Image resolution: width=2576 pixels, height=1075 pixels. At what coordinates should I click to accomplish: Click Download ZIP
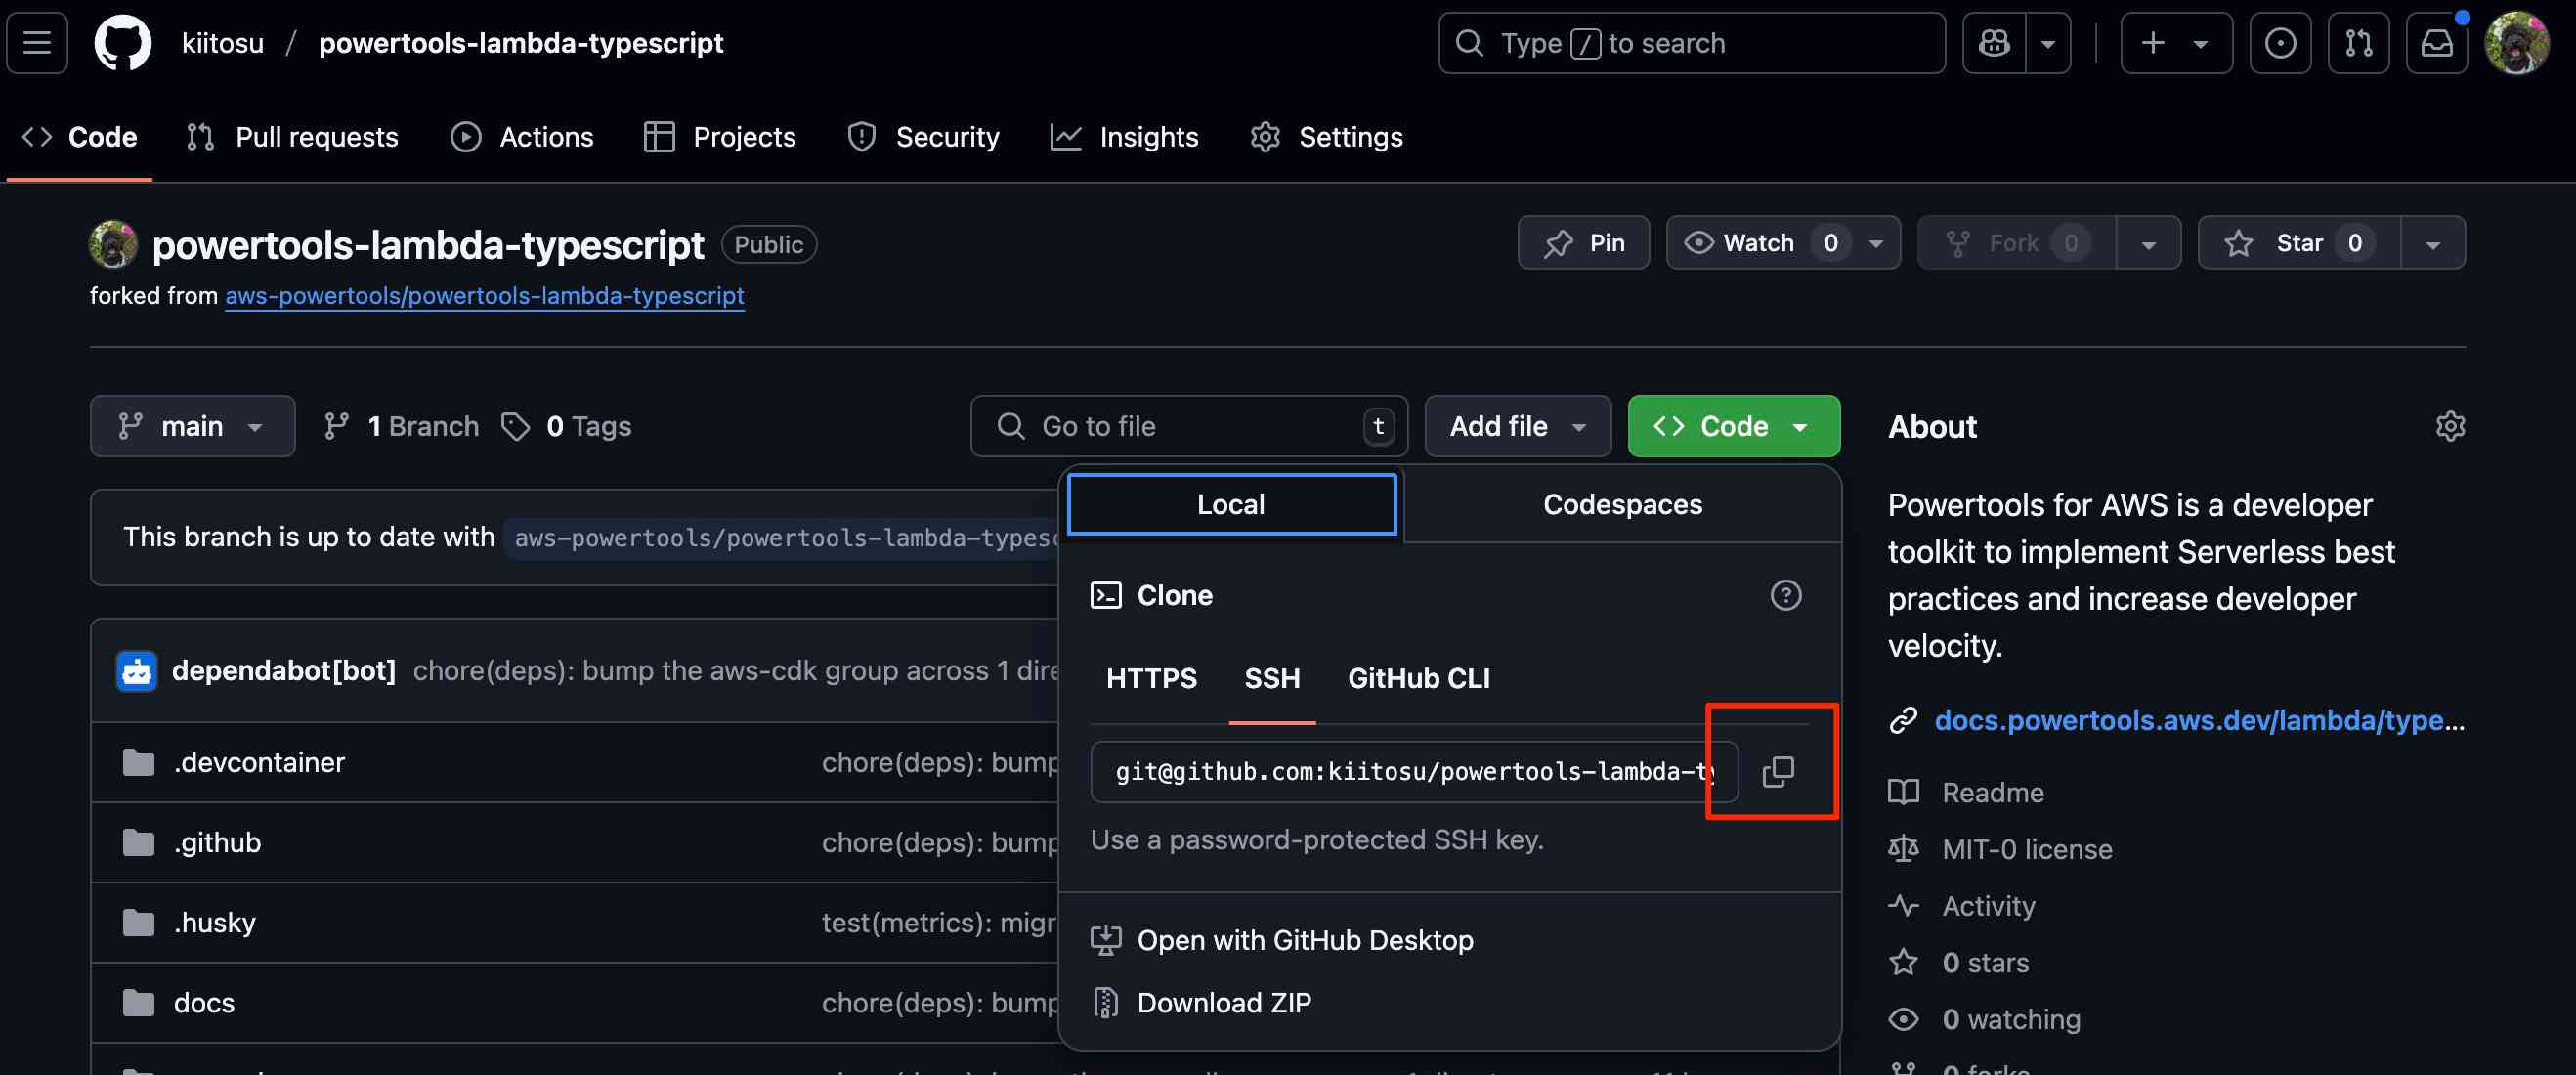coord(1223,1002)
